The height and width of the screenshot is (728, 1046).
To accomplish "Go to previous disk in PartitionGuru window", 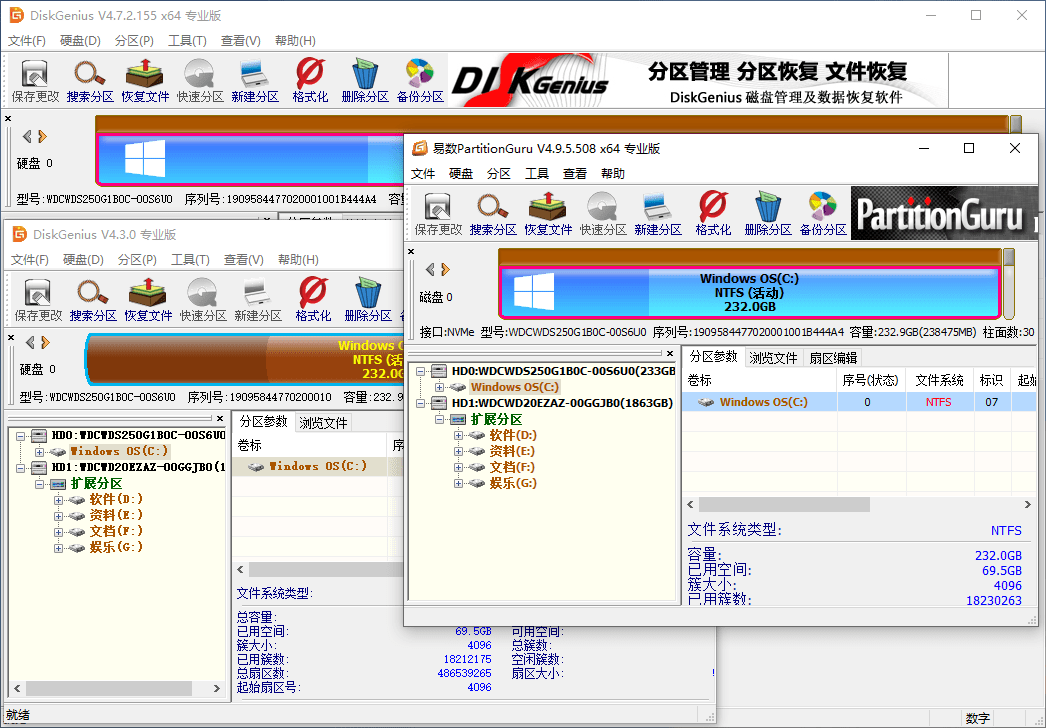I will [x=430, y=270].
